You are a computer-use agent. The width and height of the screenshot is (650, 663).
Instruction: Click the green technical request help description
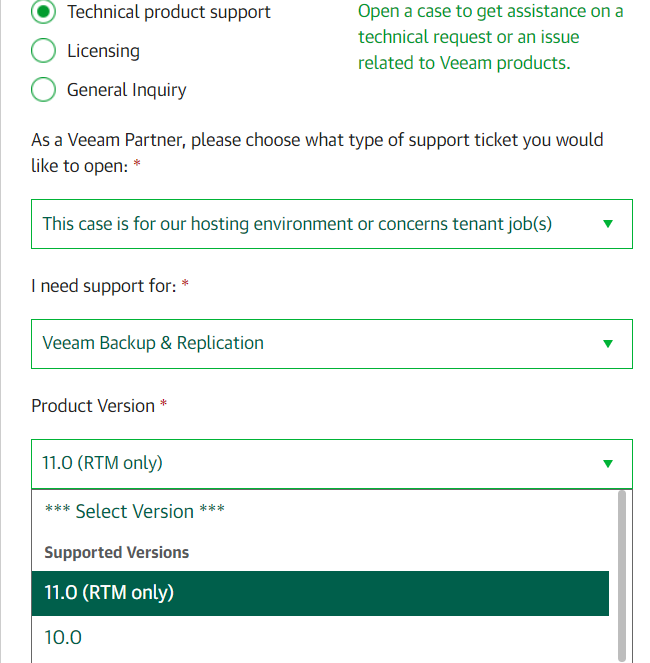(491, 37)
